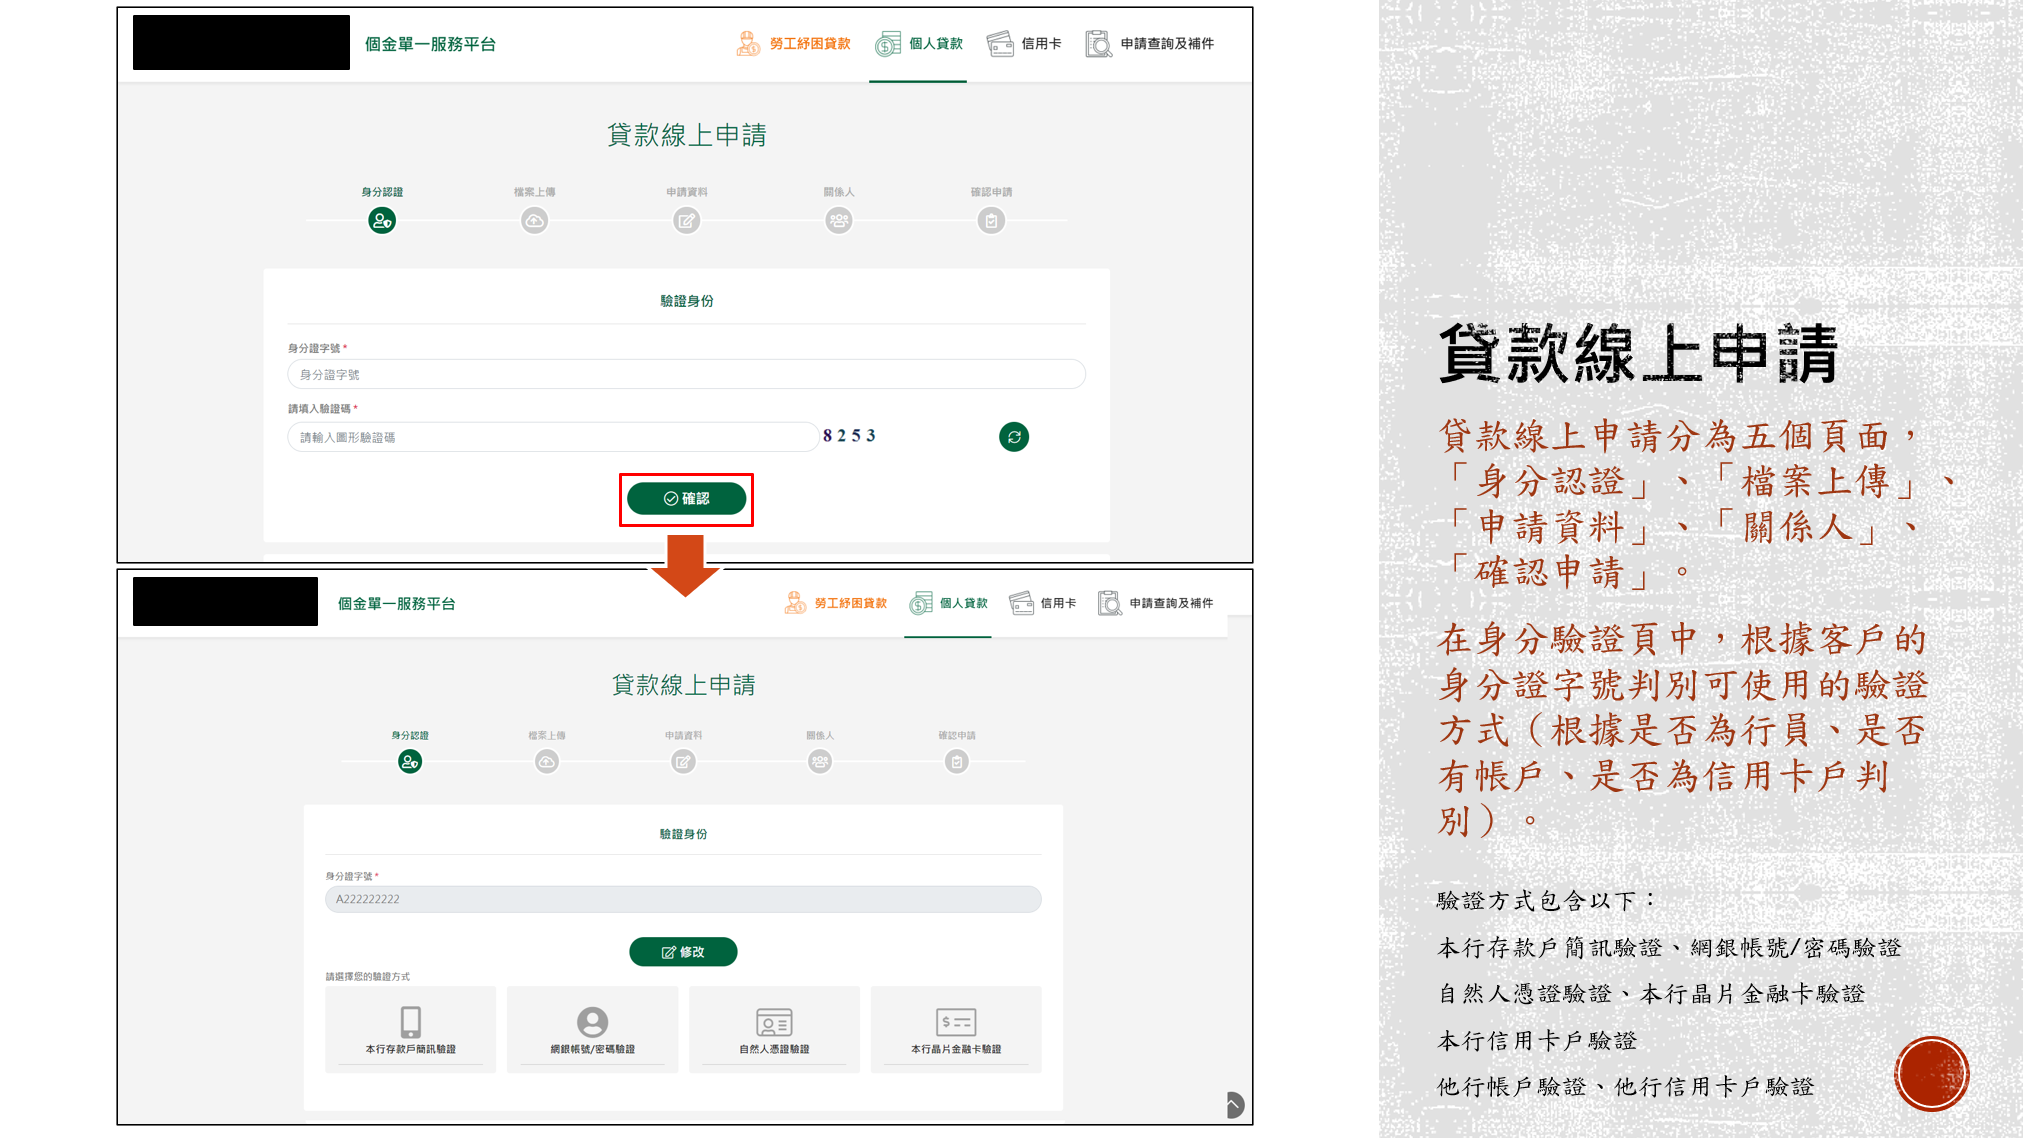This screenshot has height=1138, width=2023.
Task: Click the text line 本行信用卡戶驗證
Action: [x=1537, y=1041]
